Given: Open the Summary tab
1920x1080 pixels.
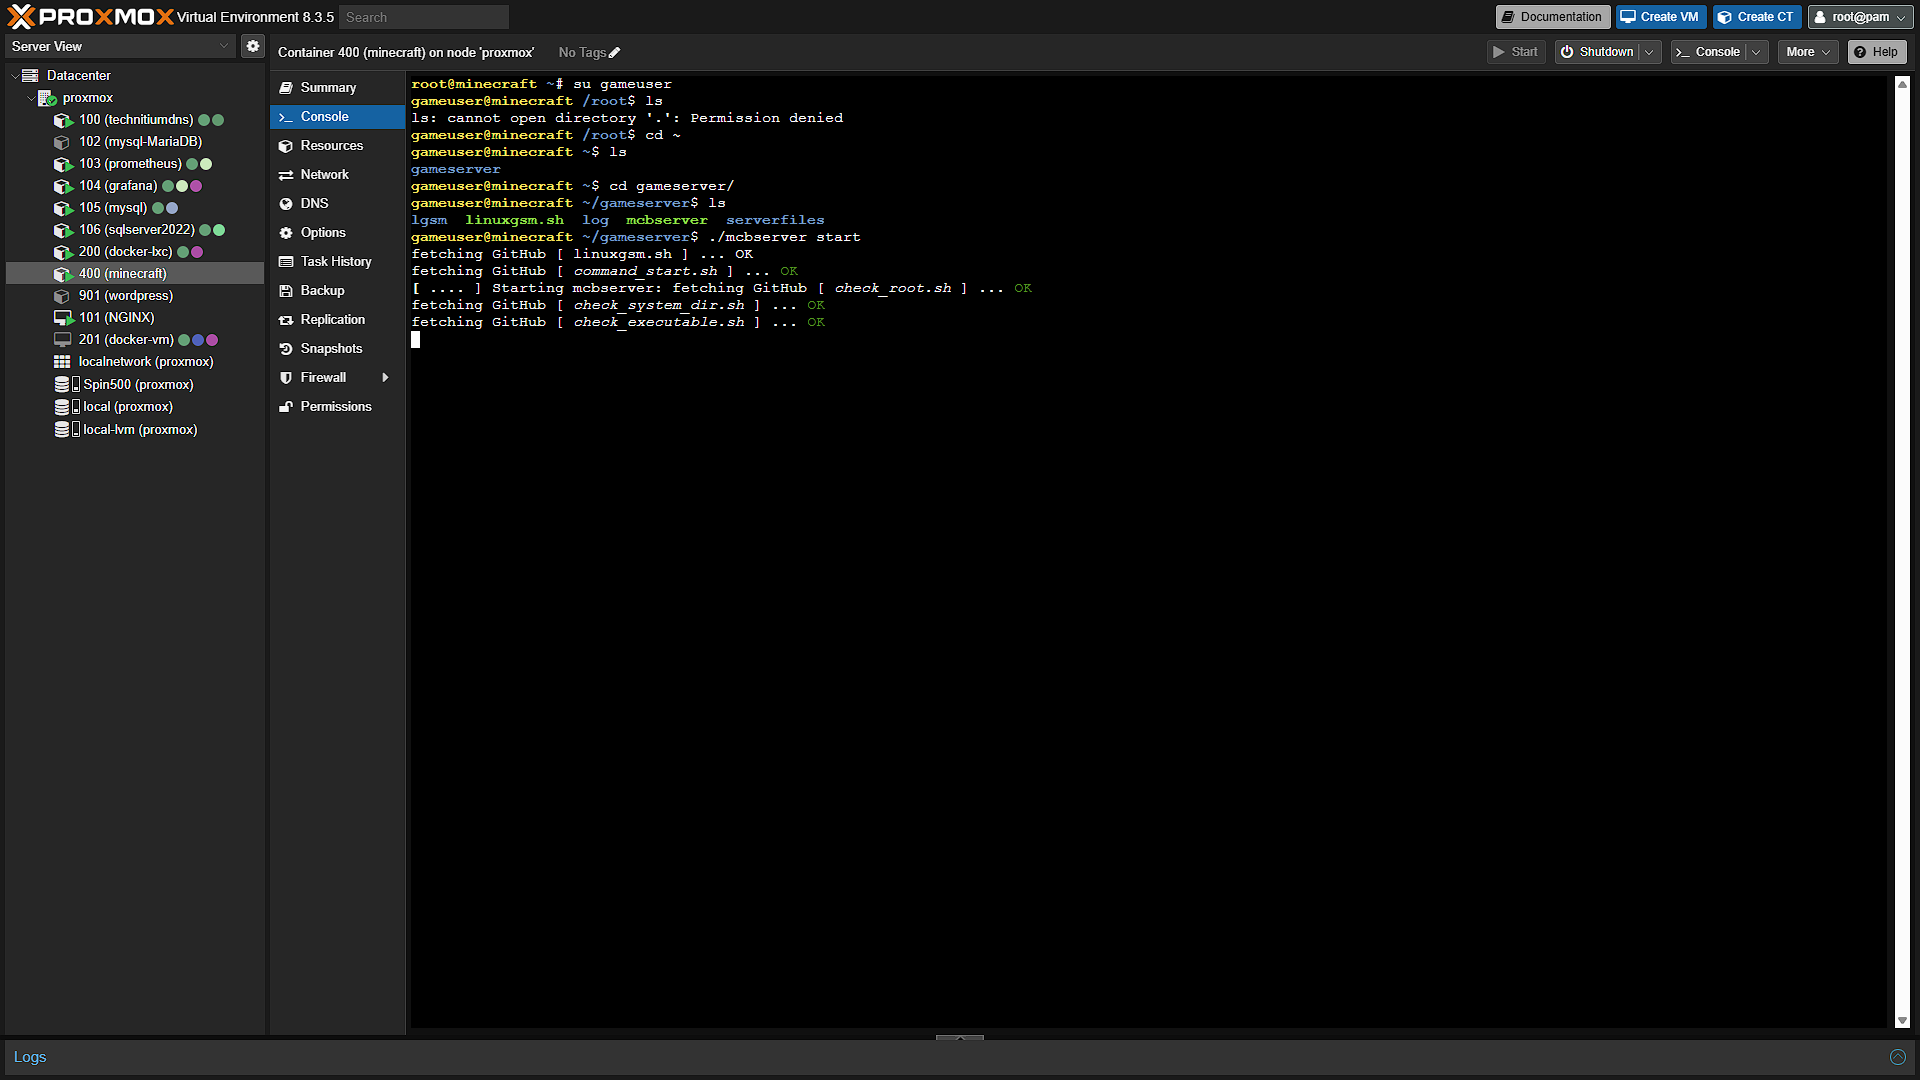Looking at the screenshot, I should click(337, 88).
